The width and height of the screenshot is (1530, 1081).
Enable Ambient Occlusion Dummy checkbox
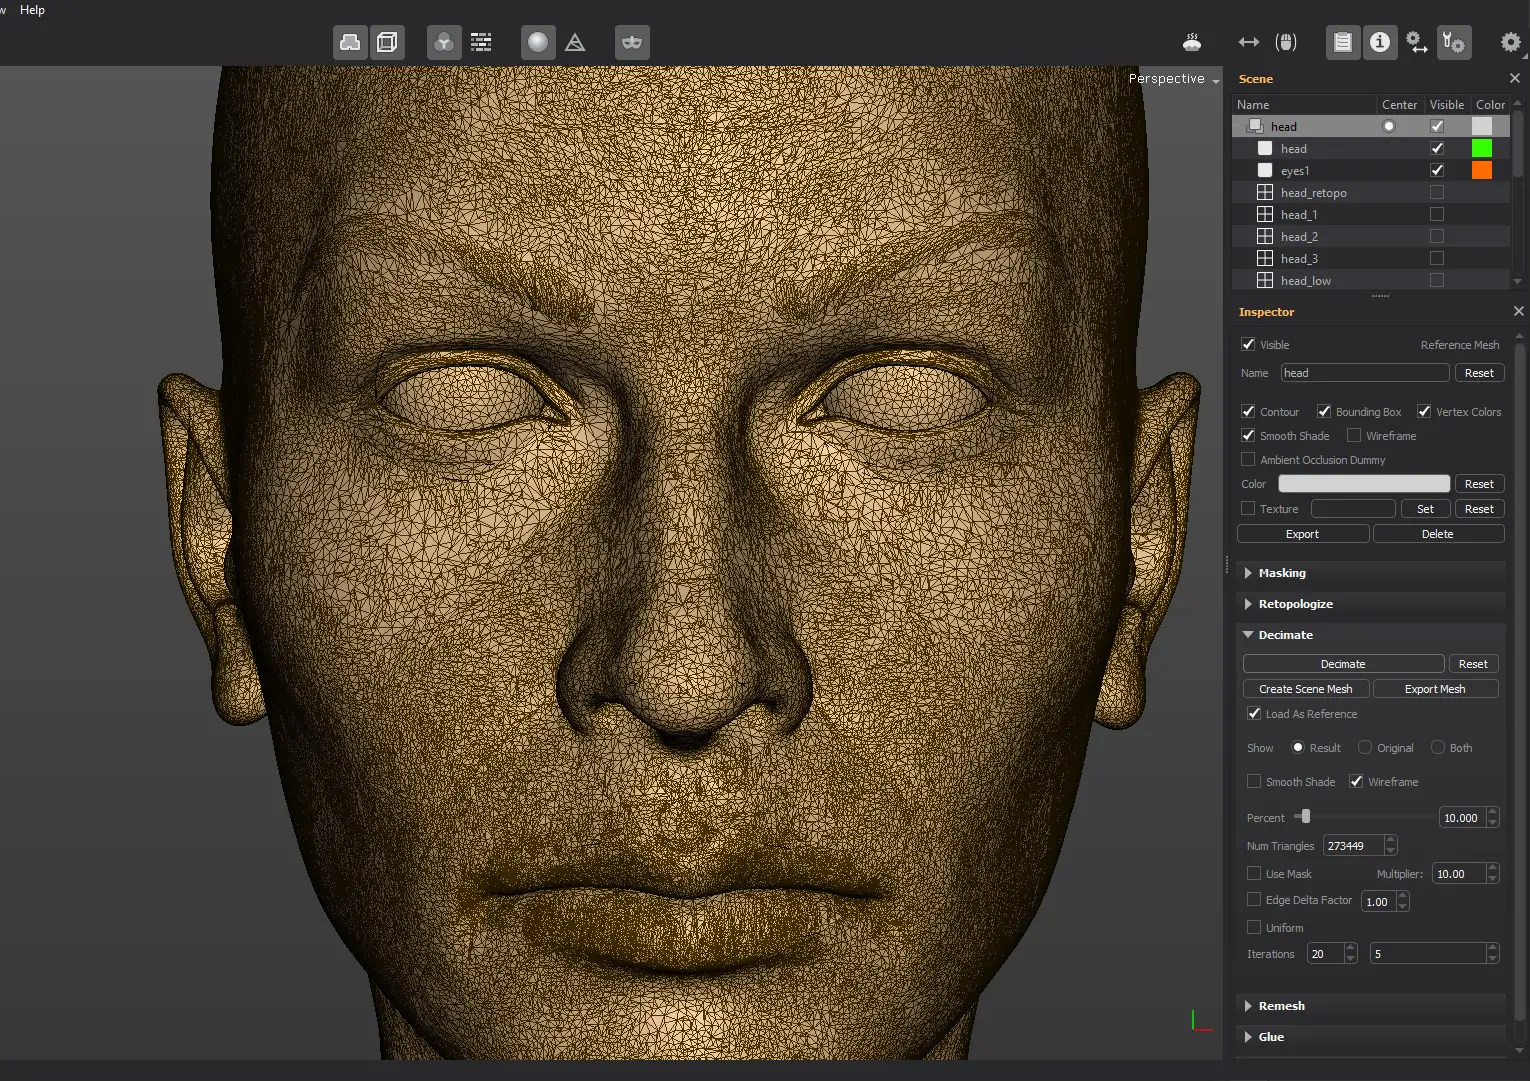[x=1248, y=459]
